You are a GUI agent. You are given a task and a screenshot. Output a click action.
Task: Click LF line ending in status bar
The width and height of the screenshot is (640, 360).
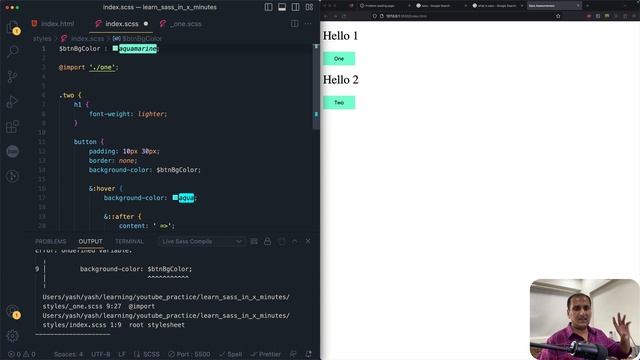click(122, 354)
